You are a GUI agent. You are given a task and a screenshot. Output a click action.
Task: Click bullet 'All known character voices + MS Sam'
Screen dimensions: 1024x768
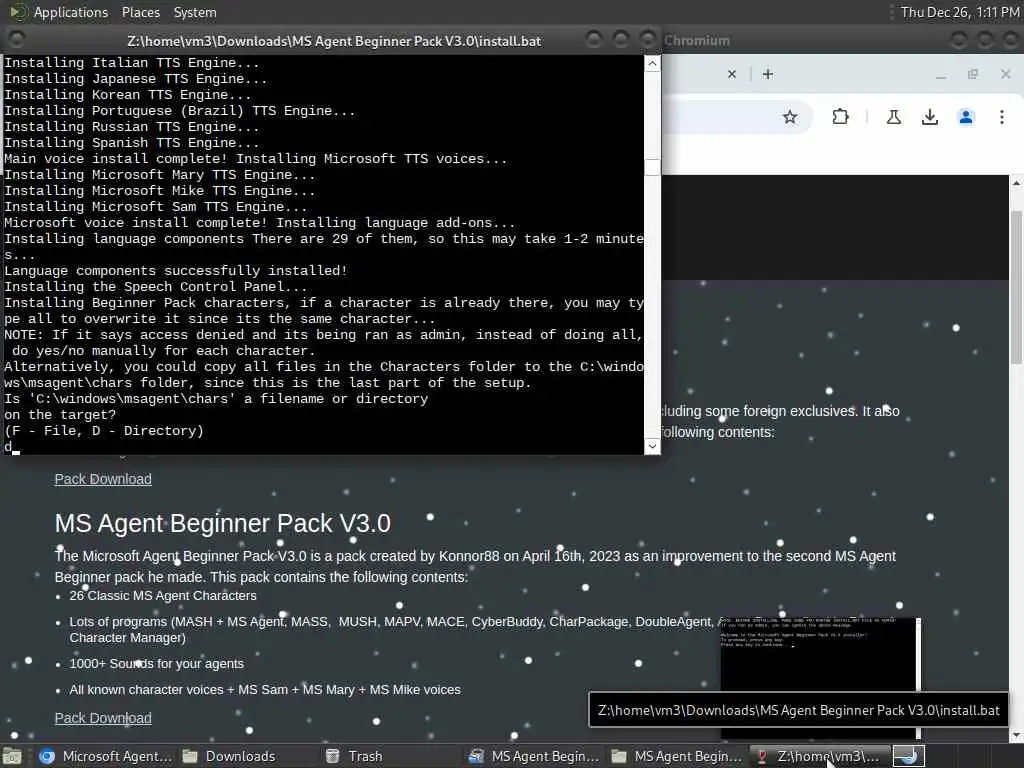pos(264,690)
